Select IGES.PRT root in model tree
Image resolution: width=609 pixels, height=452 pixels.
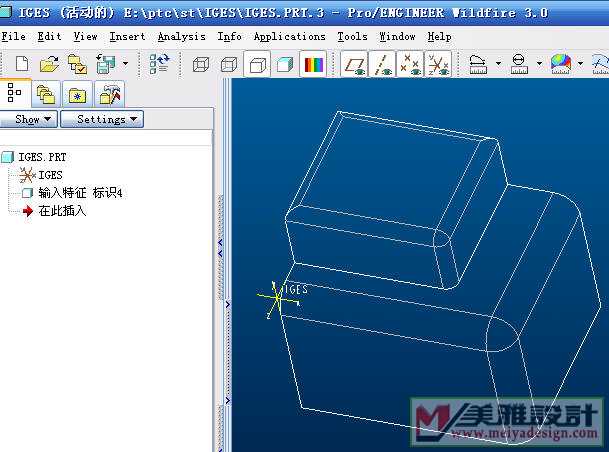(42, 157)
